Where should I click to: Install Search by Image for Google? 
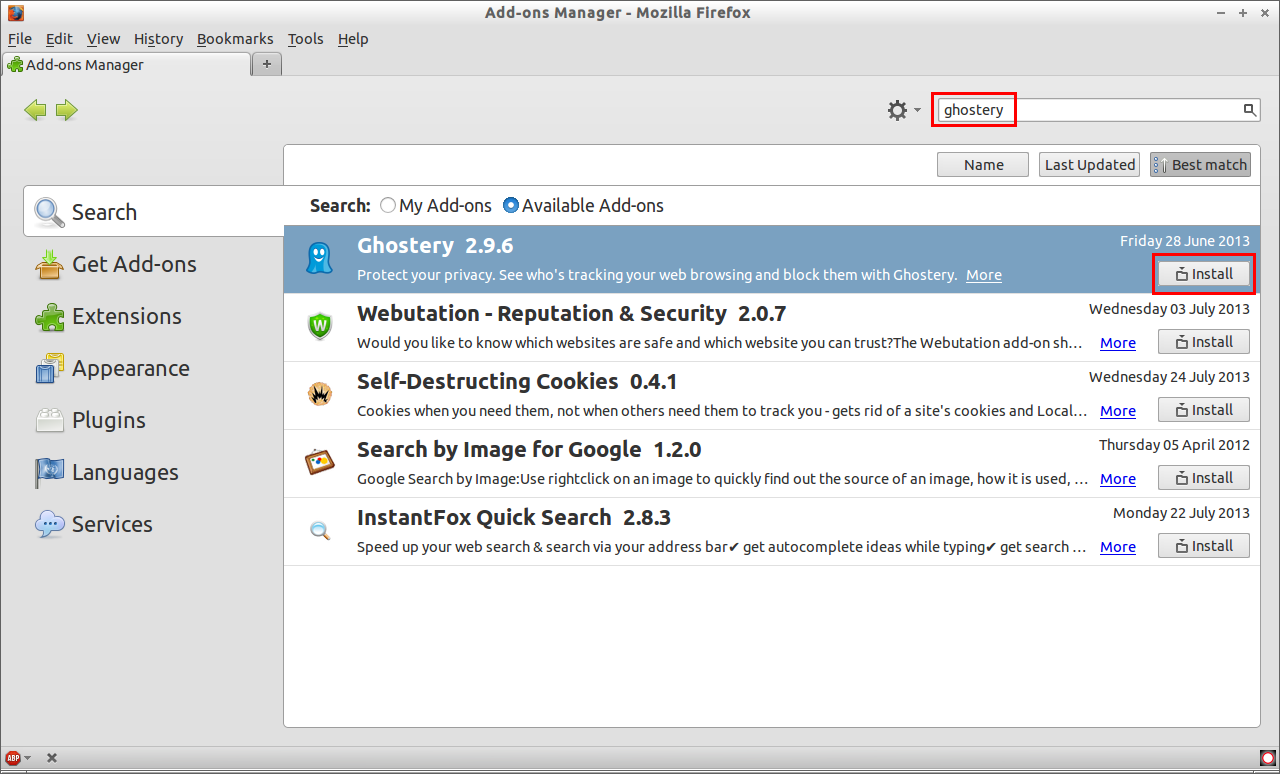pyautogui.click(x=1204, y=478)
